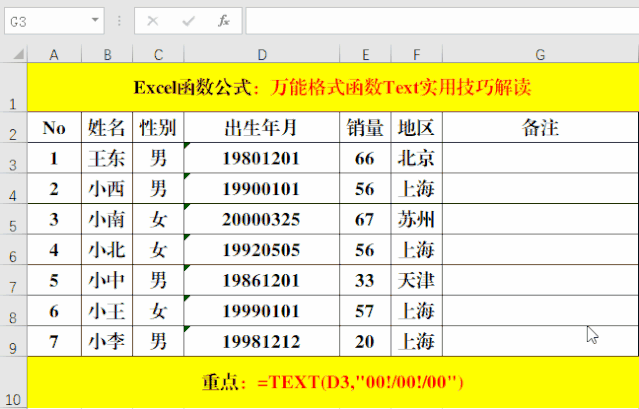Select the cell with region 苏州
This screenshot has height=409, width=639.
coord(416,219)
